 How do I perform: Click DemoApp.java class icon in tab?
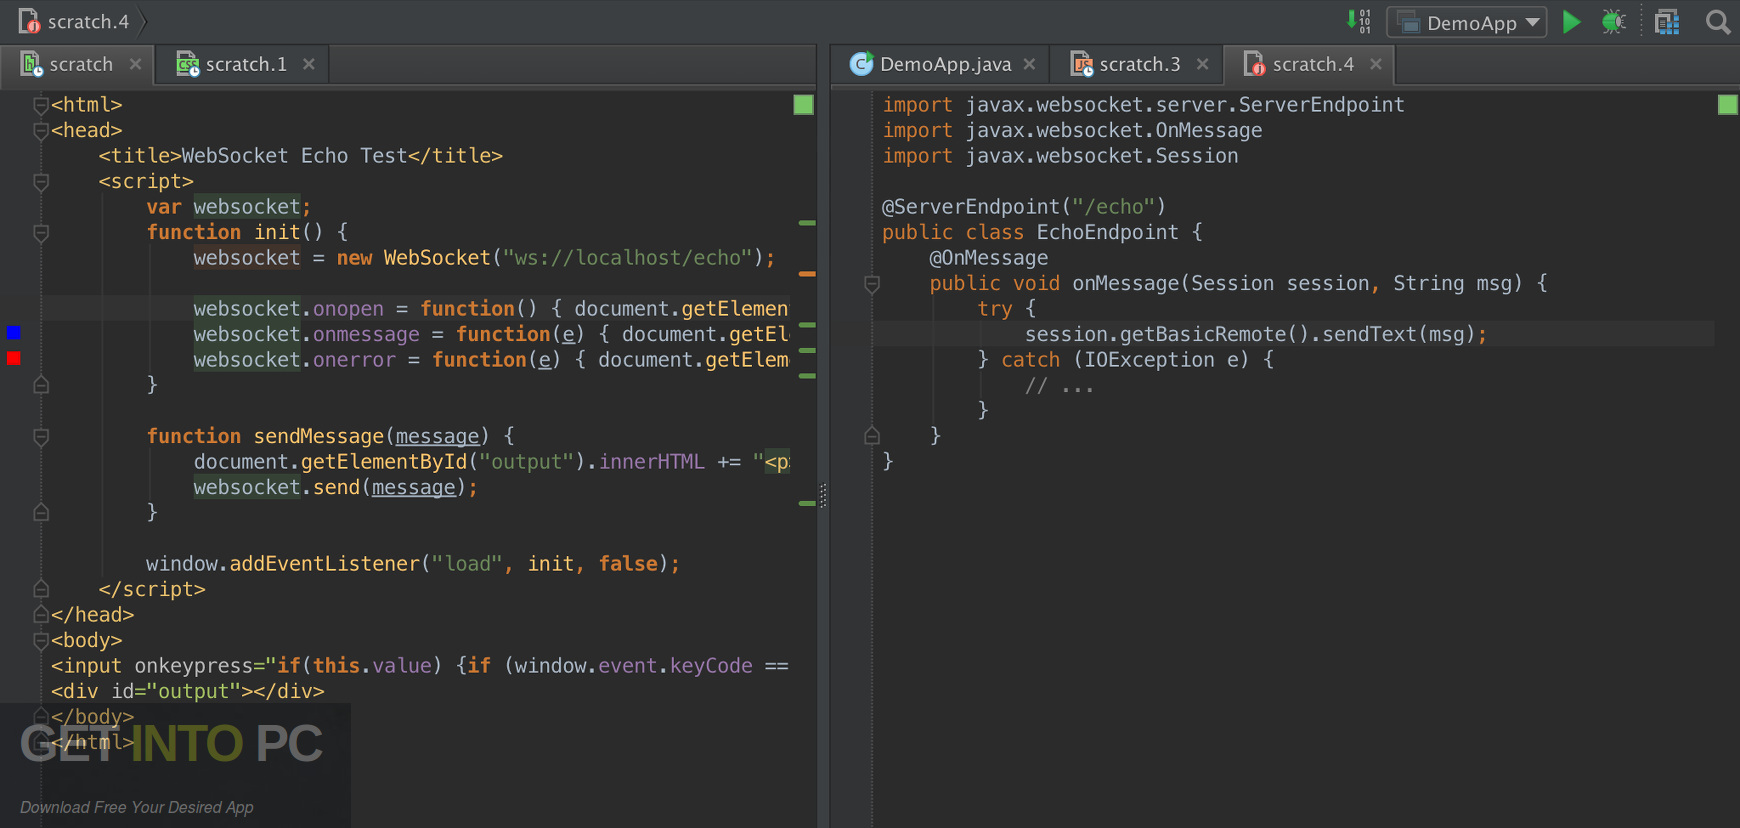(861, 64)
